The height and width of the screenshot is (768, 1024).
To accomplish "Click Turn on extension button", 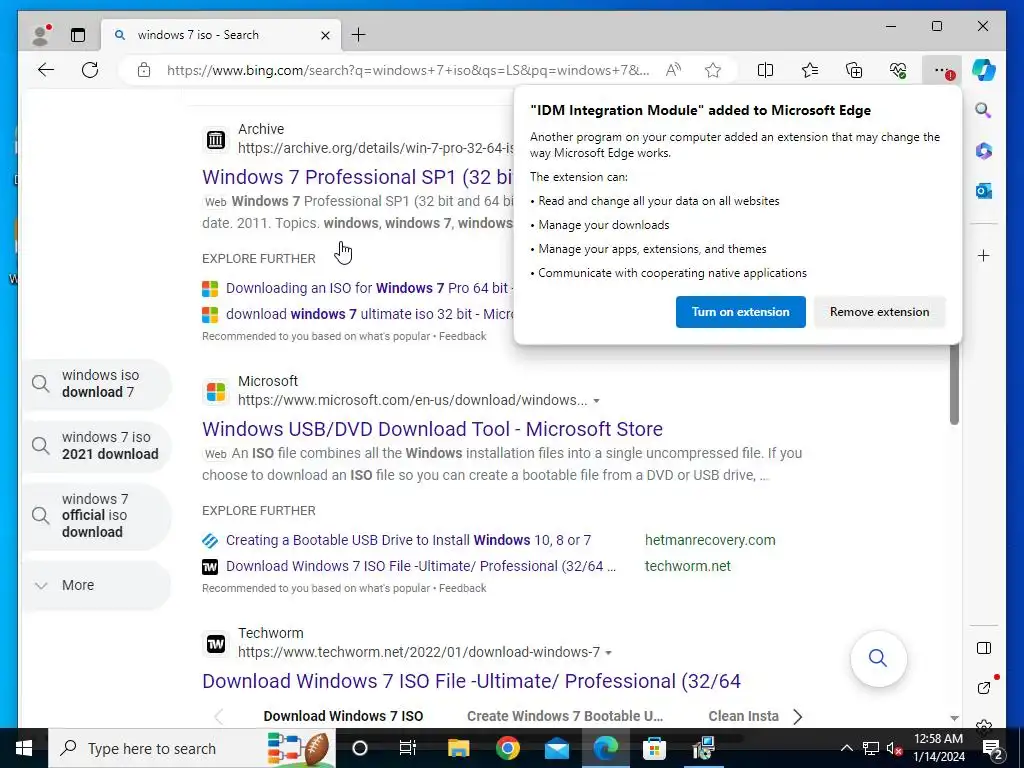I will pos(741,312).
